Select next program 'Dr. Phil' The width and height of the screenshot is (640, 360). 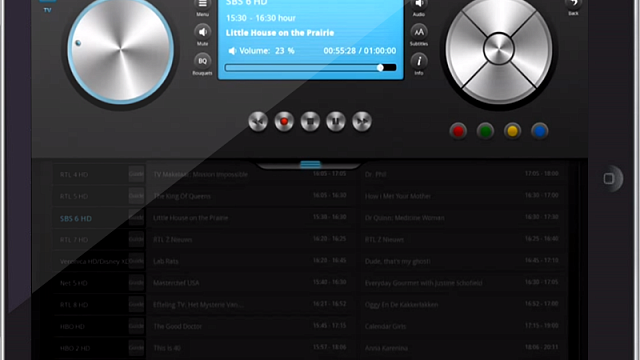(x=376, y=175)
